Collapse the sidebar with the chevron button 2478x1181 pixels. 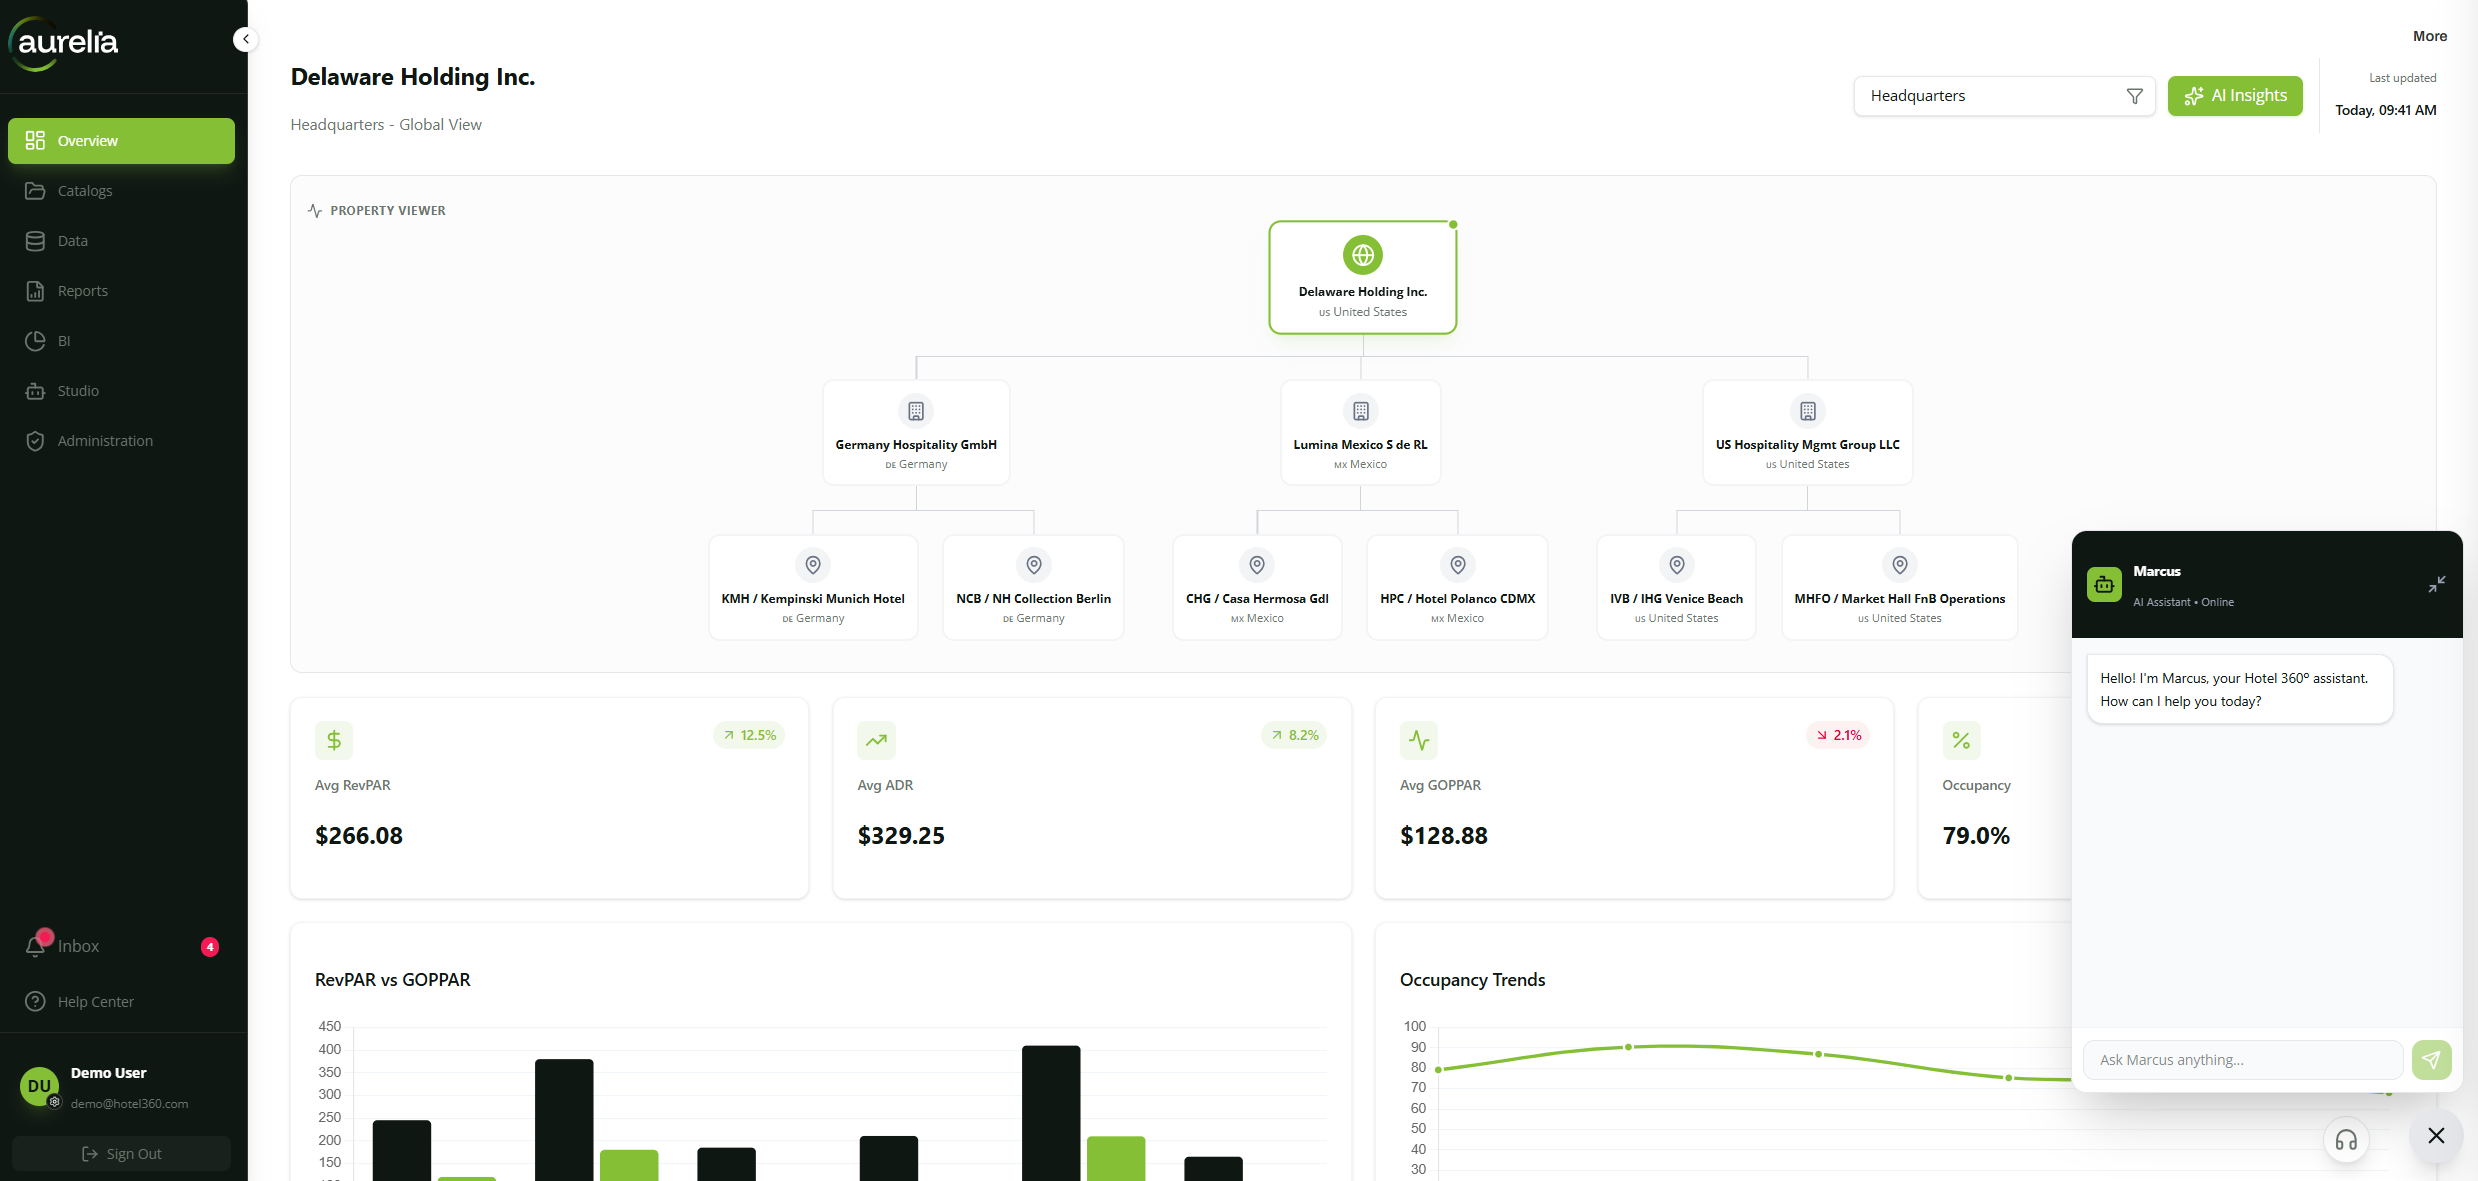(245, 39)
